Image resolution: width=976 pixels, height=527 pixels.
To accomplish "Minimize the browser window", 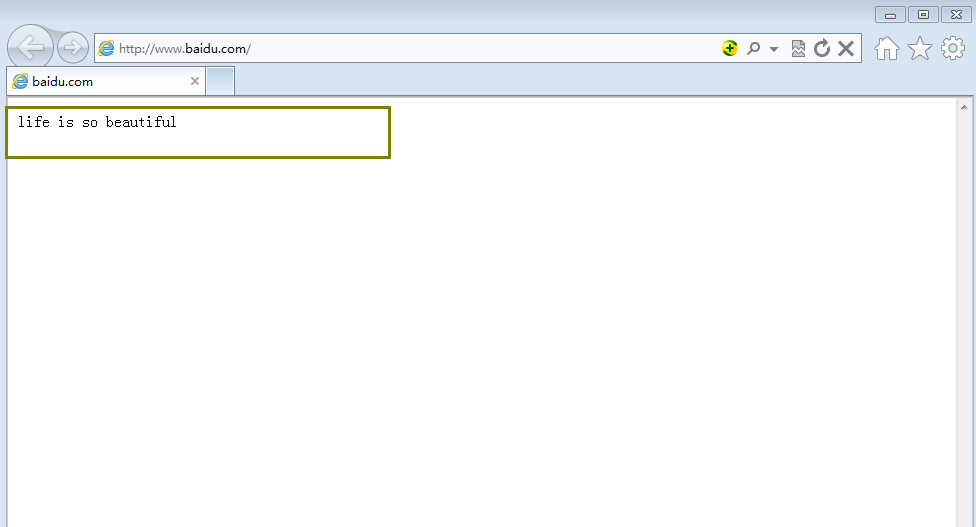I will 891,15.
